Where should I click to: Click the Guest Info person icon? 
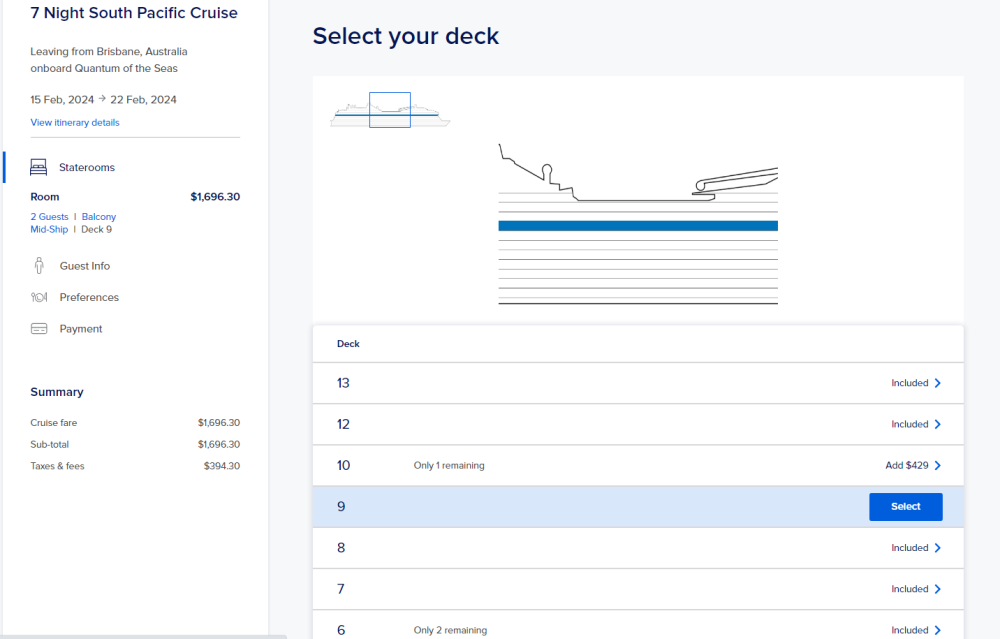[39, 266]
